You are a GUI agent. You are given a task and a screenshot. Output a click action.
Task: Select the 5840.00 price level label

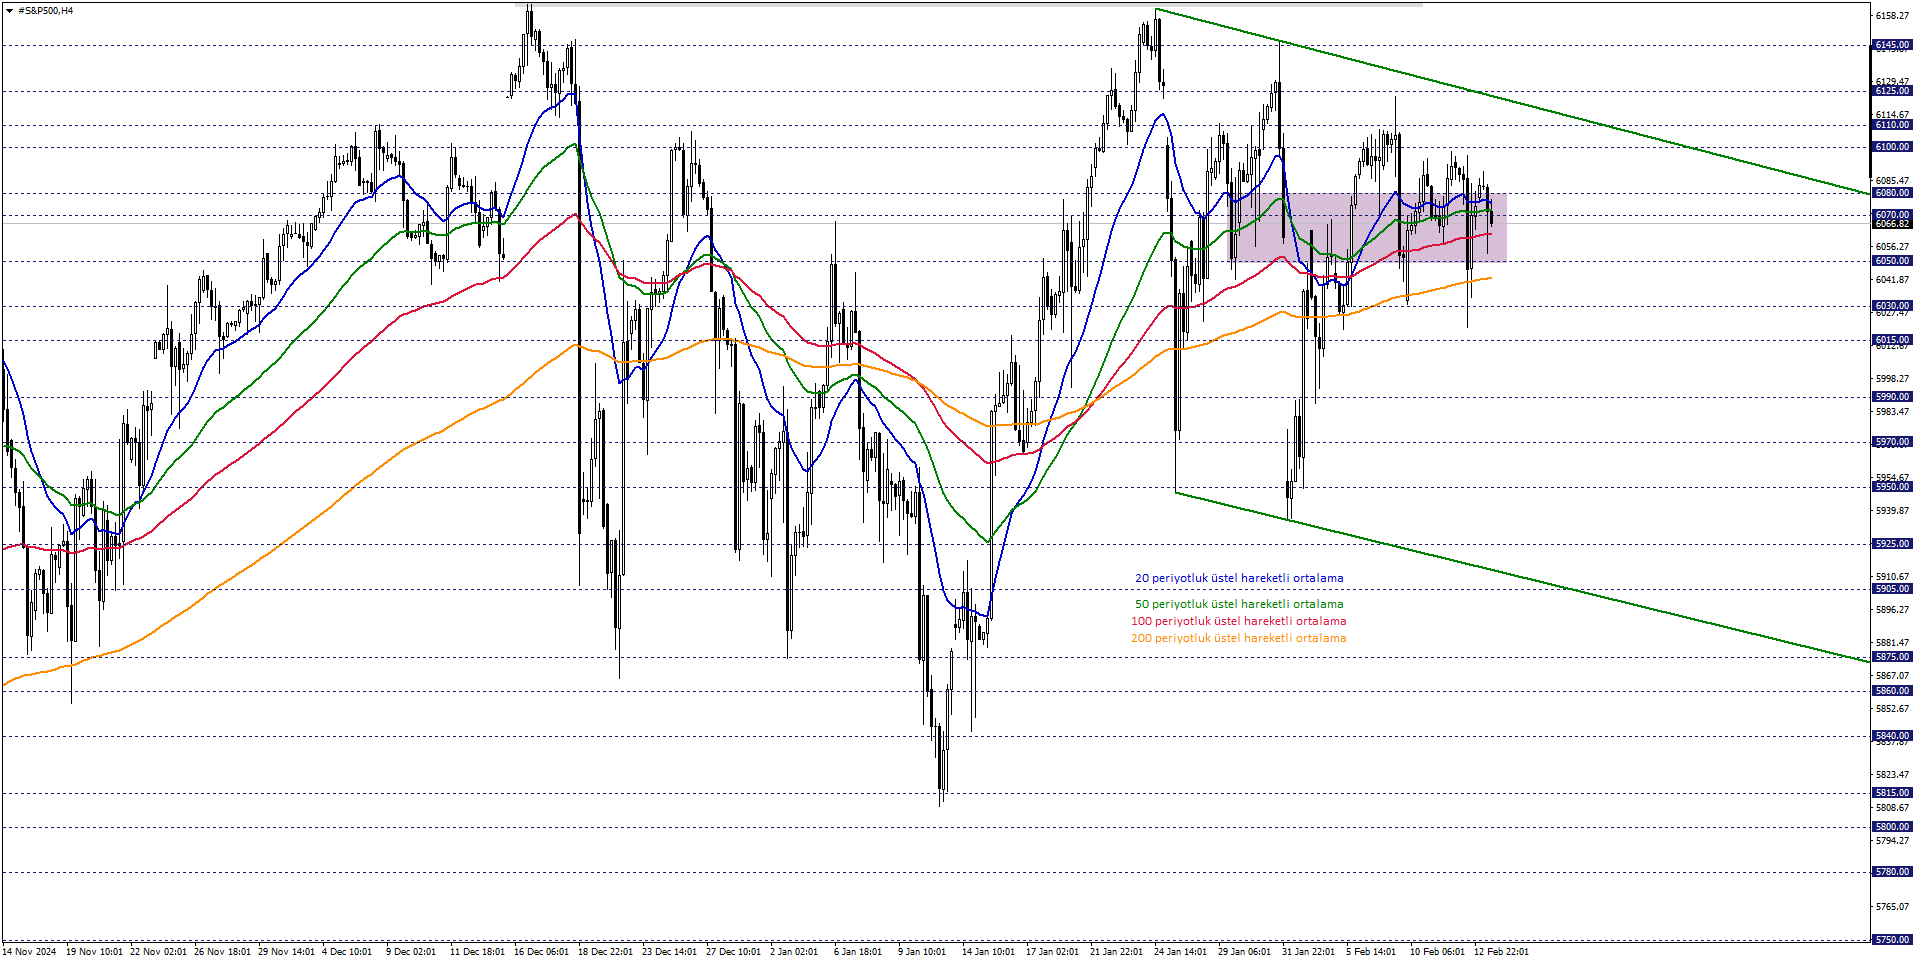pyautogui.click(x=1892, y=736)
